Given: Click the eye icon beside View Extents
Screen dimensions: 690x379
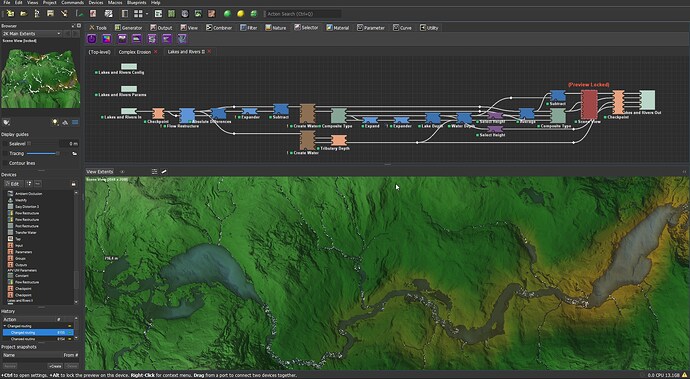Looking at the screenshot, I should (x=122, y=172).
